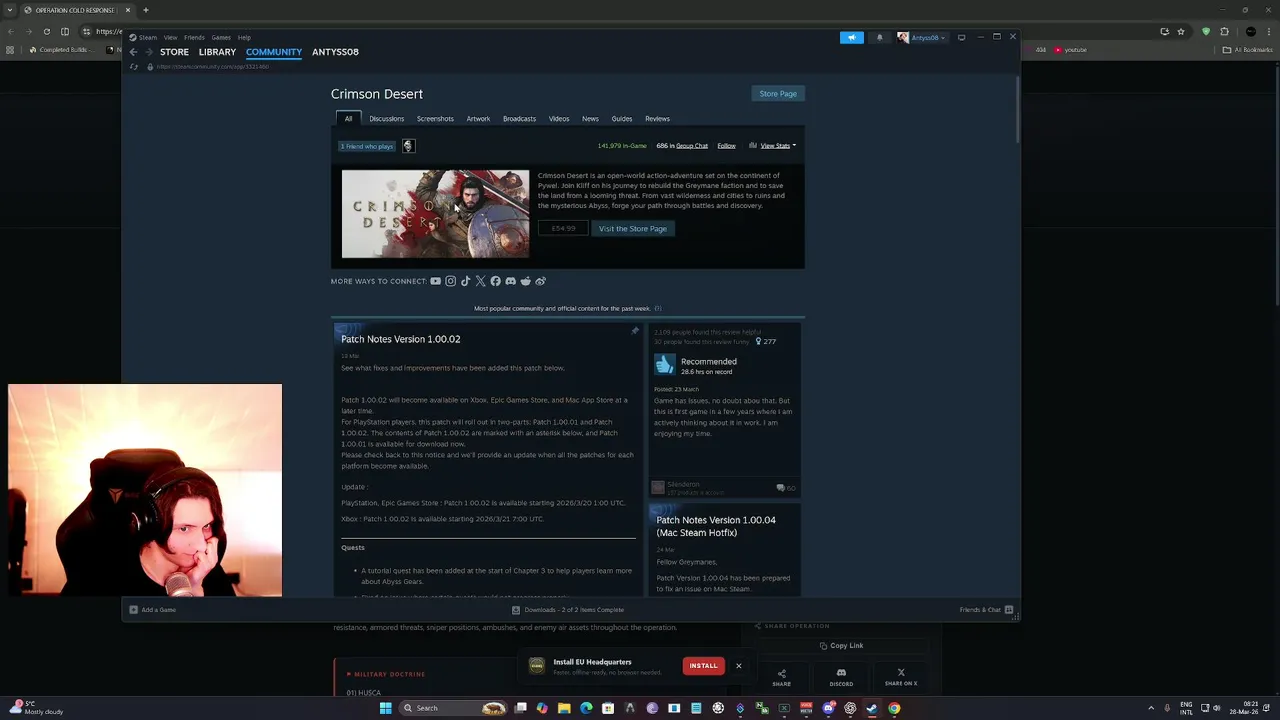Viewport: 1280px width, 720px height.
Task: Open the Antyss08 account dropdown
Action: pyautogui.click(x=921, y=38)
